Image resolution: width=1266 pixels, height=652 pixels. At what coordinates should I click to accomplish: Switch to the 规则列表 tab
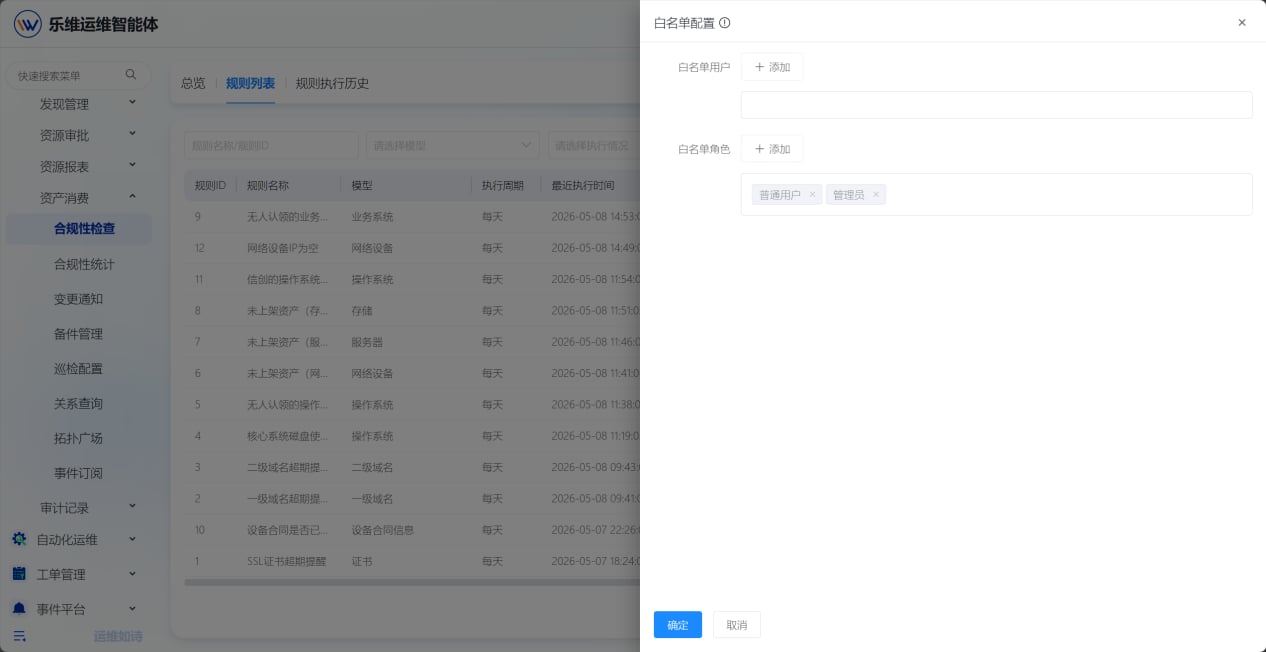251,83
